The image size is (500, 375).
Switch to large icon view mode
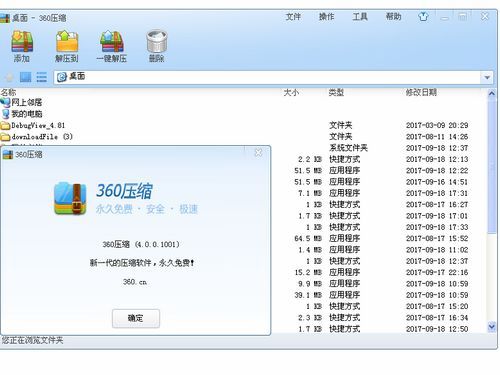[25, 77]
